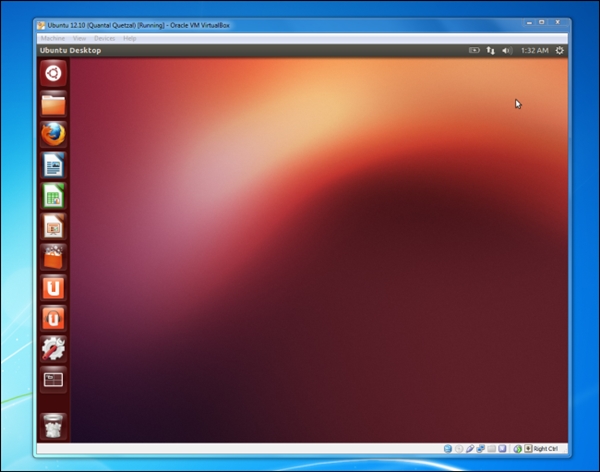Image resolution: width=600 pixels, height=472 pixels.
Task: Open the Trash in the launcher
Action: 53,424
